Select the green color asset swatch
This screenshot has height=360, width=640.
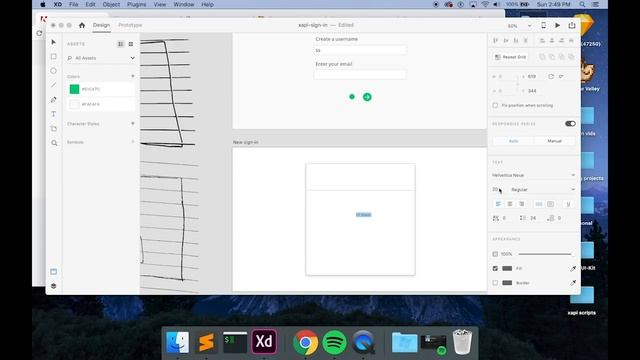74,89
